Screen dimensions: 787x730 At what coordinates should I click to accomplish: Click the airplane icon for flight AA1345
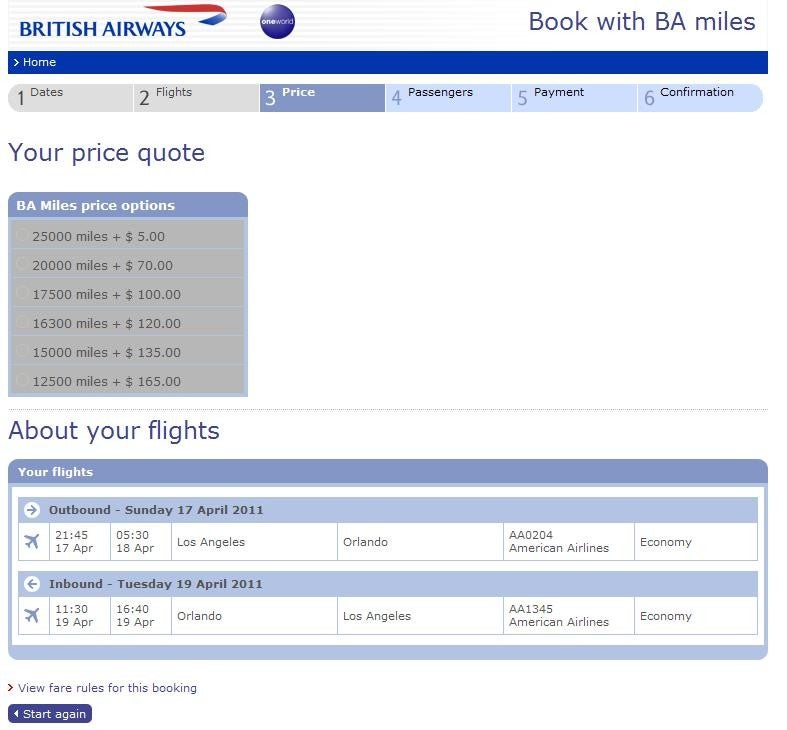coord(32,616)
